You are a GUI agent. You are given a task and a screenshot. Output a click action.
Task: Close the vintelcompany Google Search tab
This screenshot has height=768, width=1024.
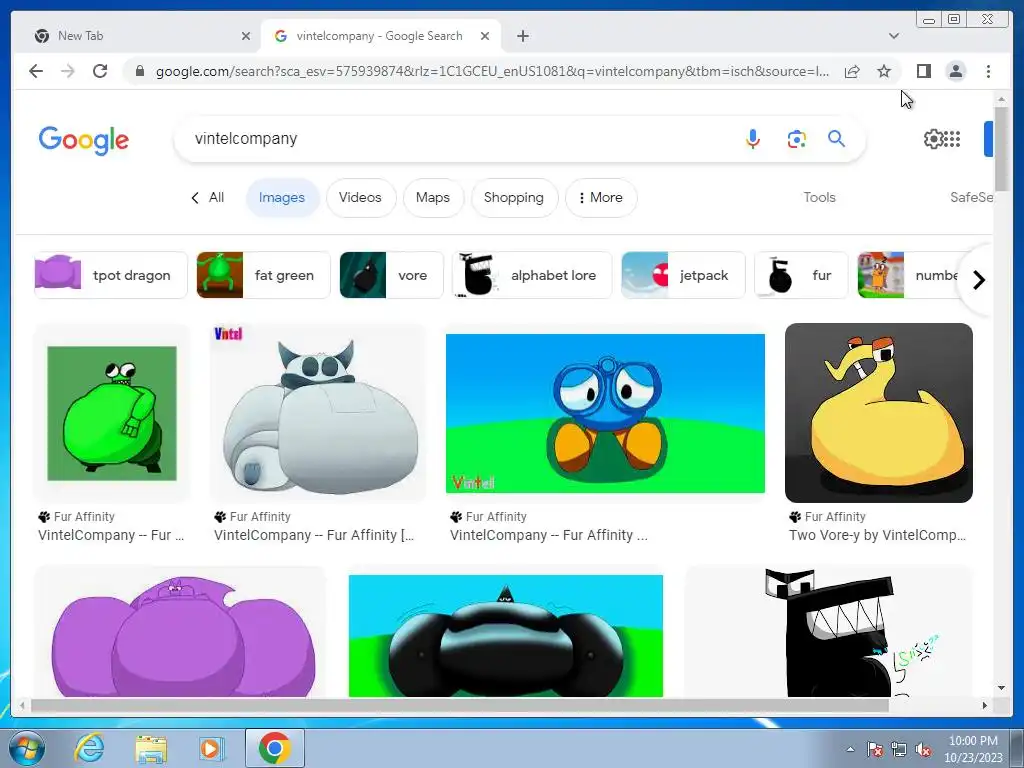[485, 36]
